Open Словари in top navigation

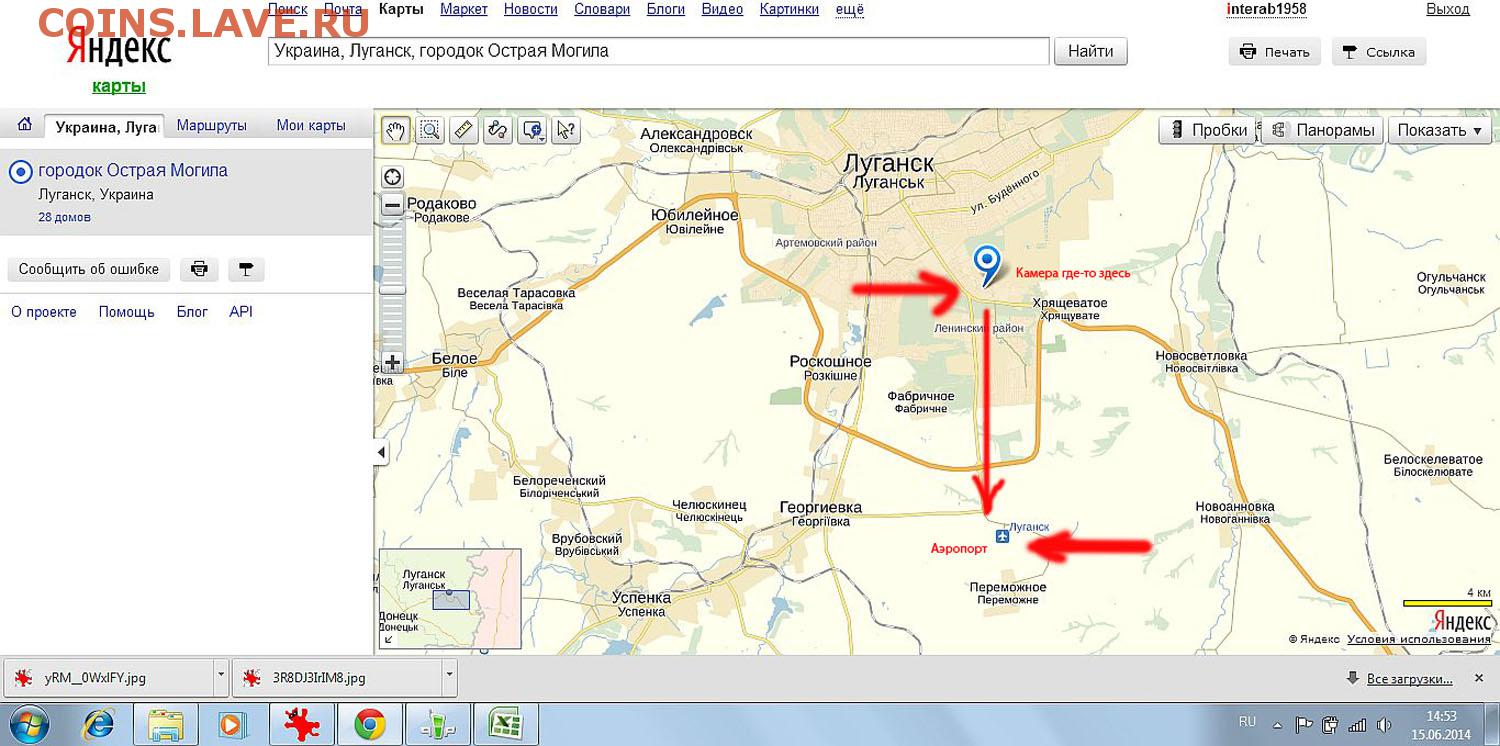[x=602, y=9]
